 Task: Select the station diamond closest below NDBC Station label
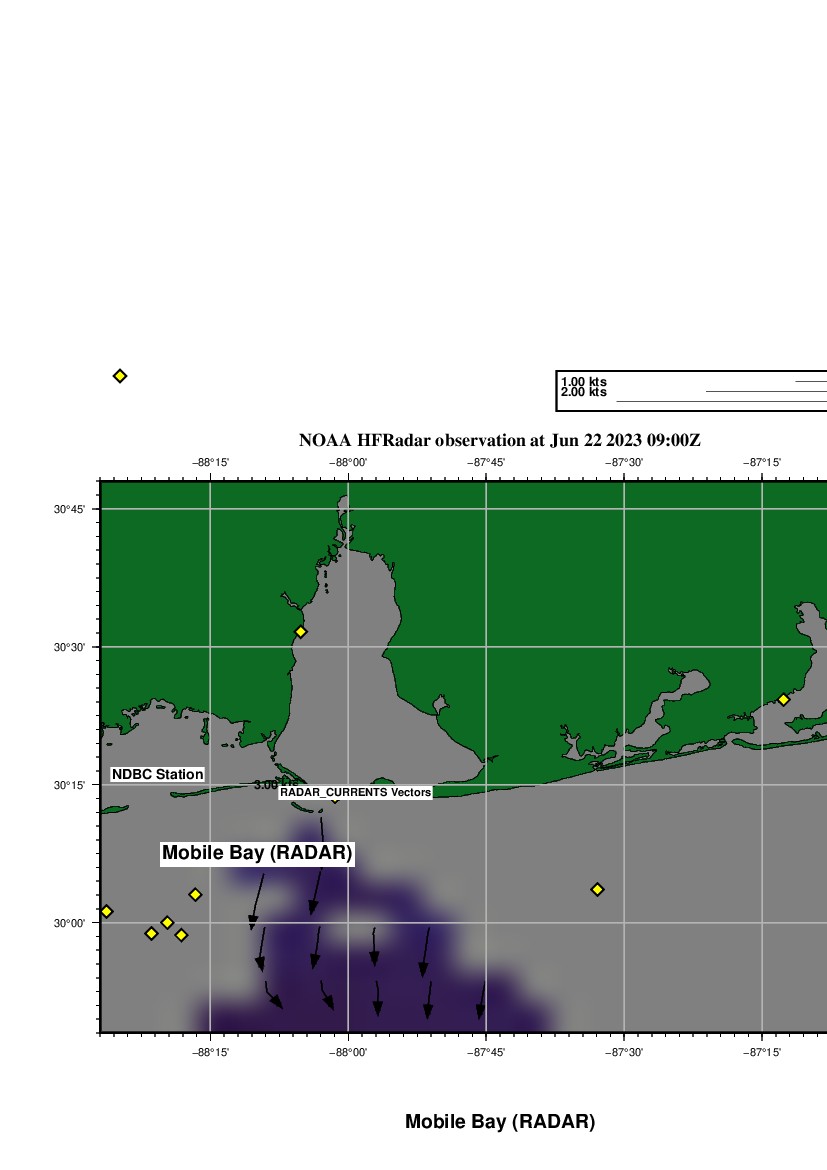[195, 894]
